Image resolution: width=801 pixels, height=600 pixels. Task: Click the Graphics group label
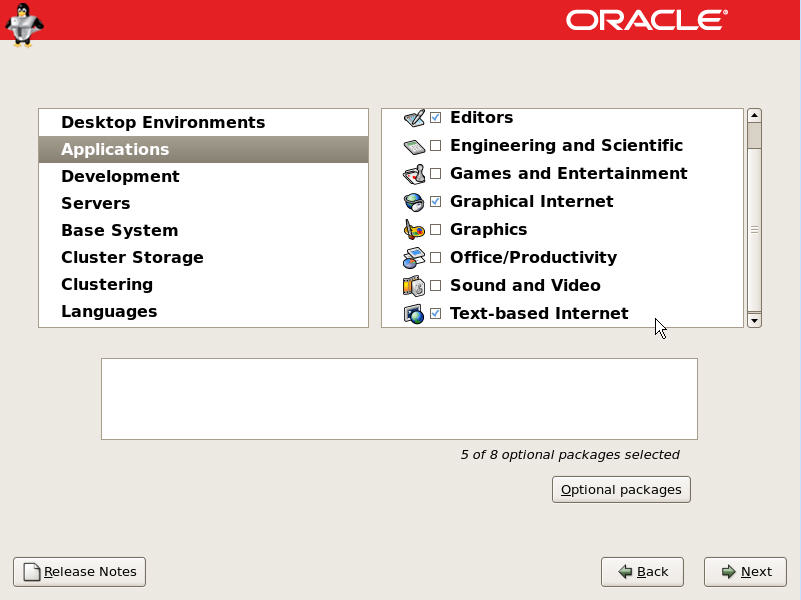(488, 230)
